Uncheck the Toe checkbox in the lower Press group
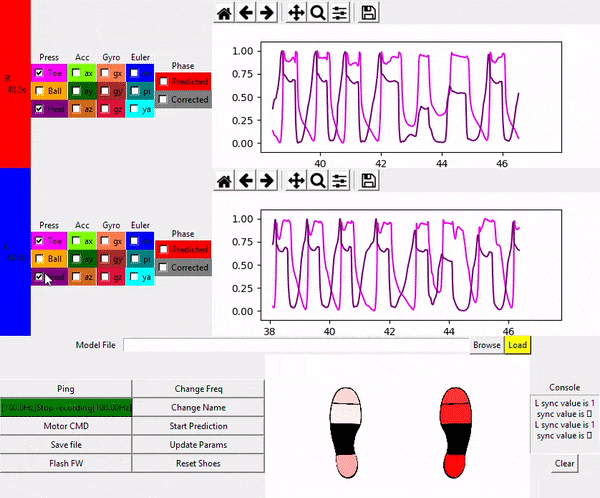 point(39,240)
